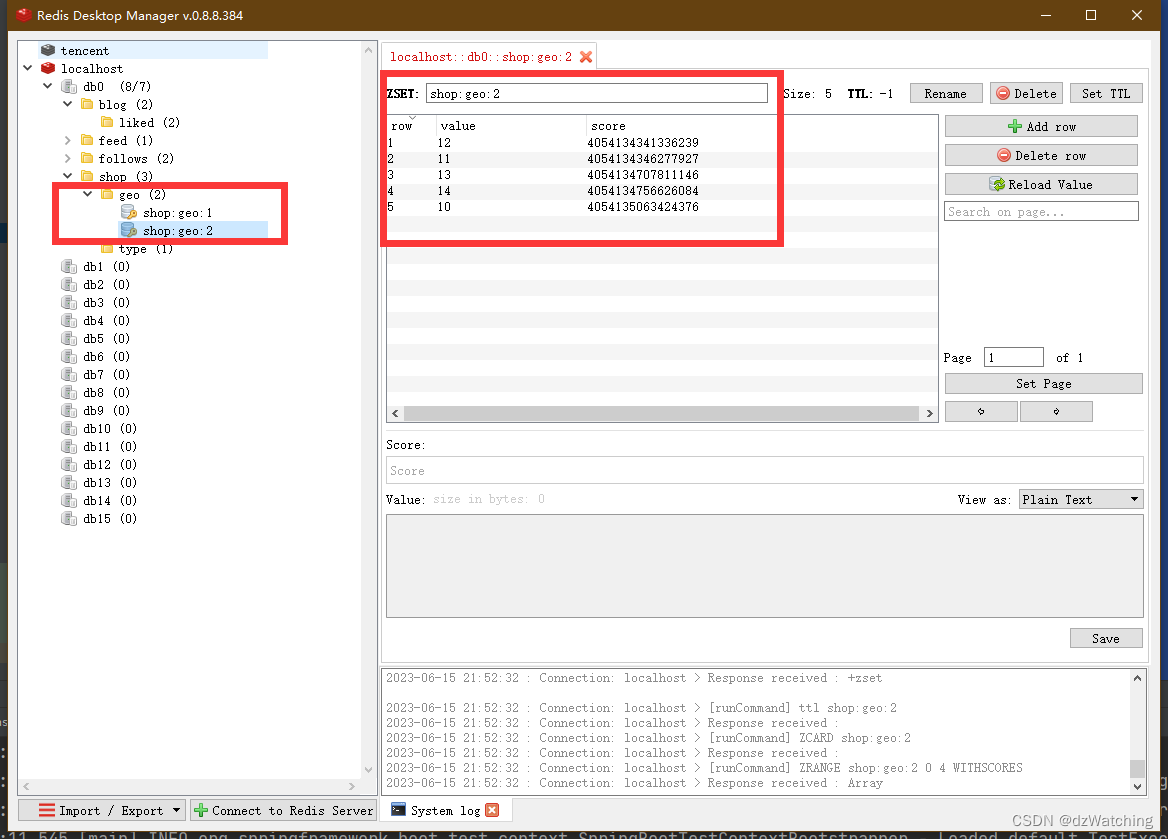Screen dimensions: 1168x839
Task: Click the Delete key button
Action: click(1026, 93)
